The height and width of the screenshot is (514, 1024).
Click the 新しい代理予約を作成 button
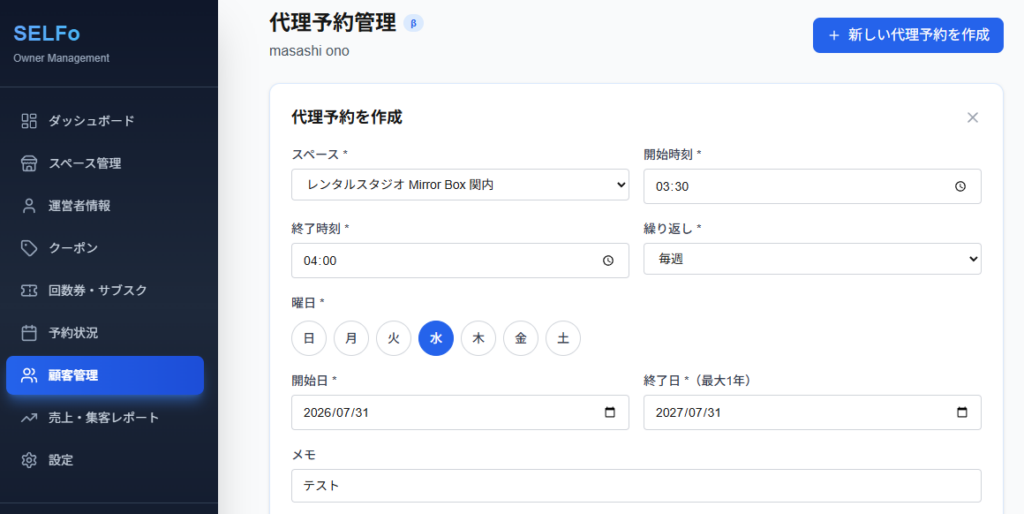(x=908, y=35)
